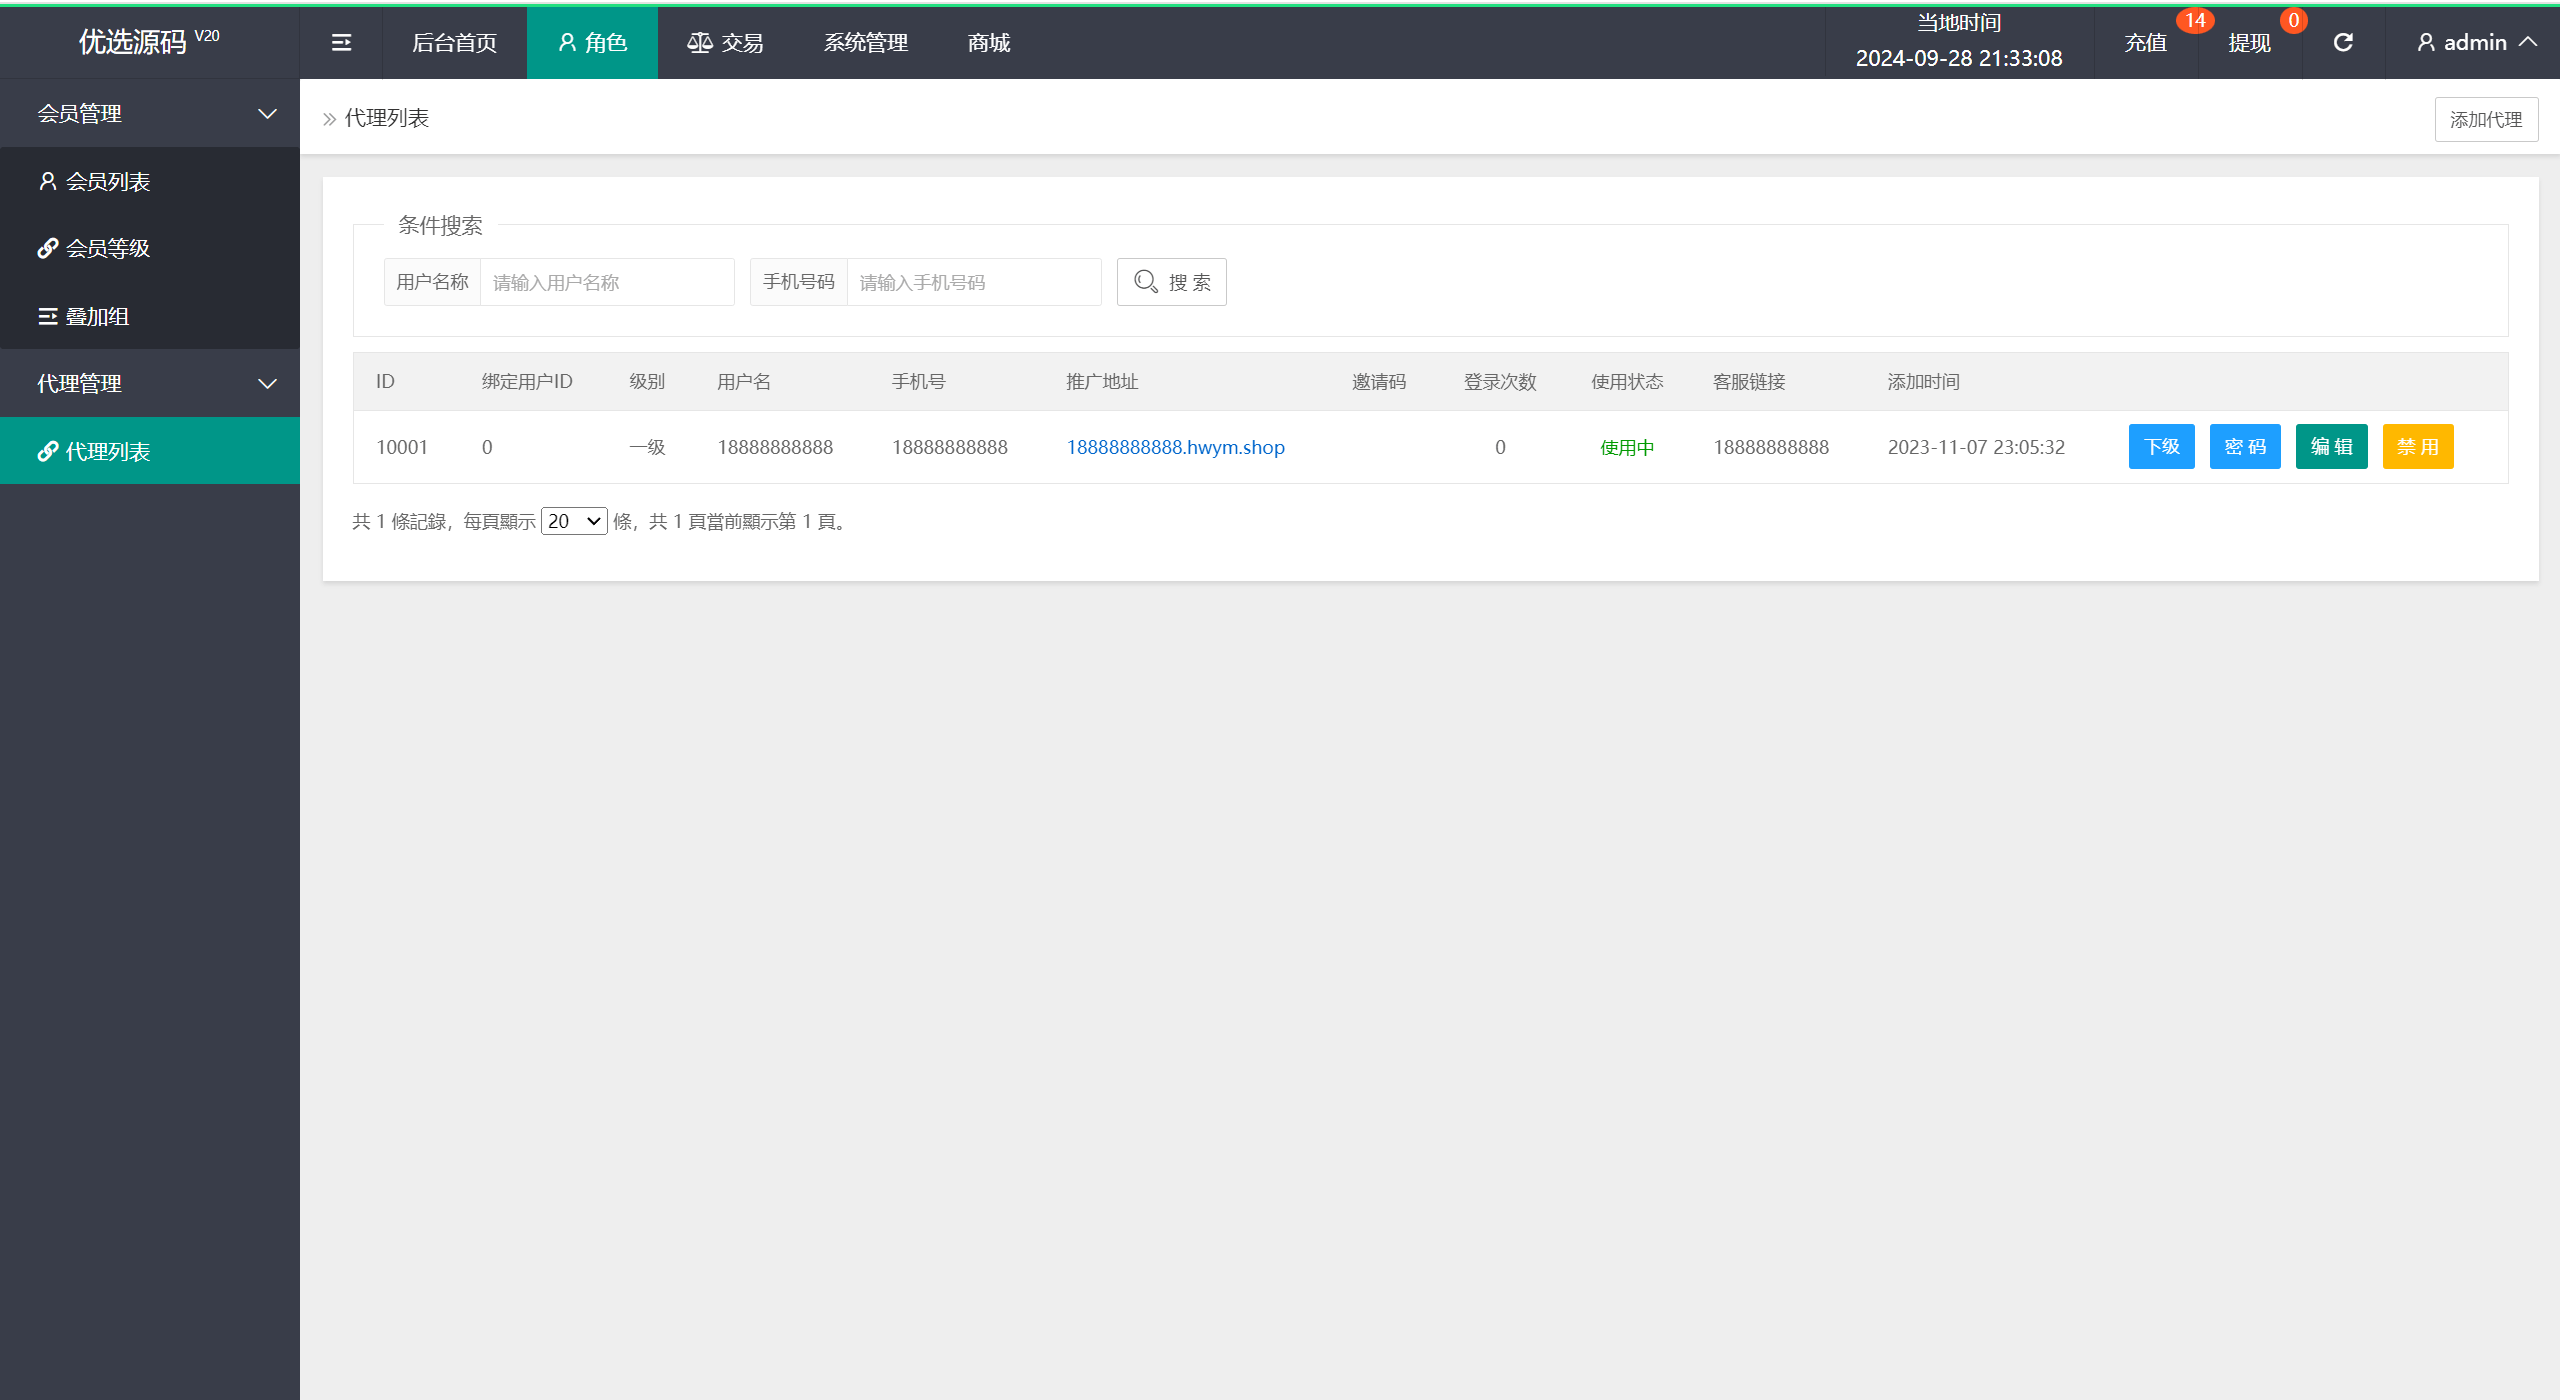
Task: Click the sidebar collapse hamburger icon
Action: (x=341, y=43)
